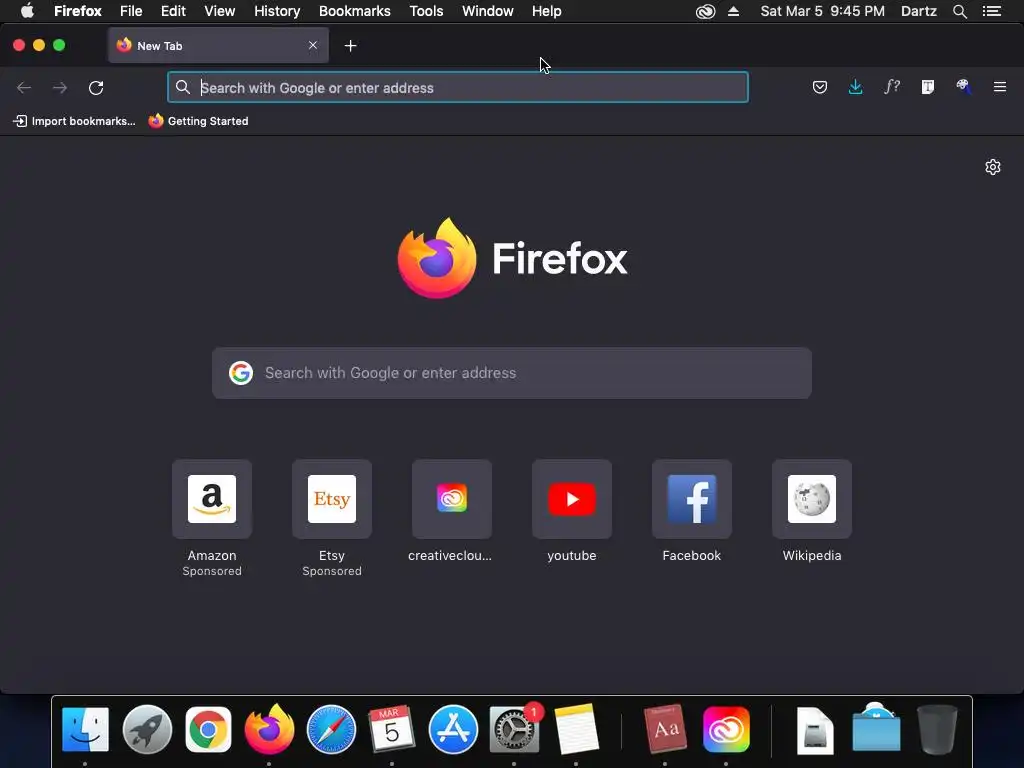The image size is (1024, 768).
Task: Open Calendar from the dock
Action: tap(391, 729)
